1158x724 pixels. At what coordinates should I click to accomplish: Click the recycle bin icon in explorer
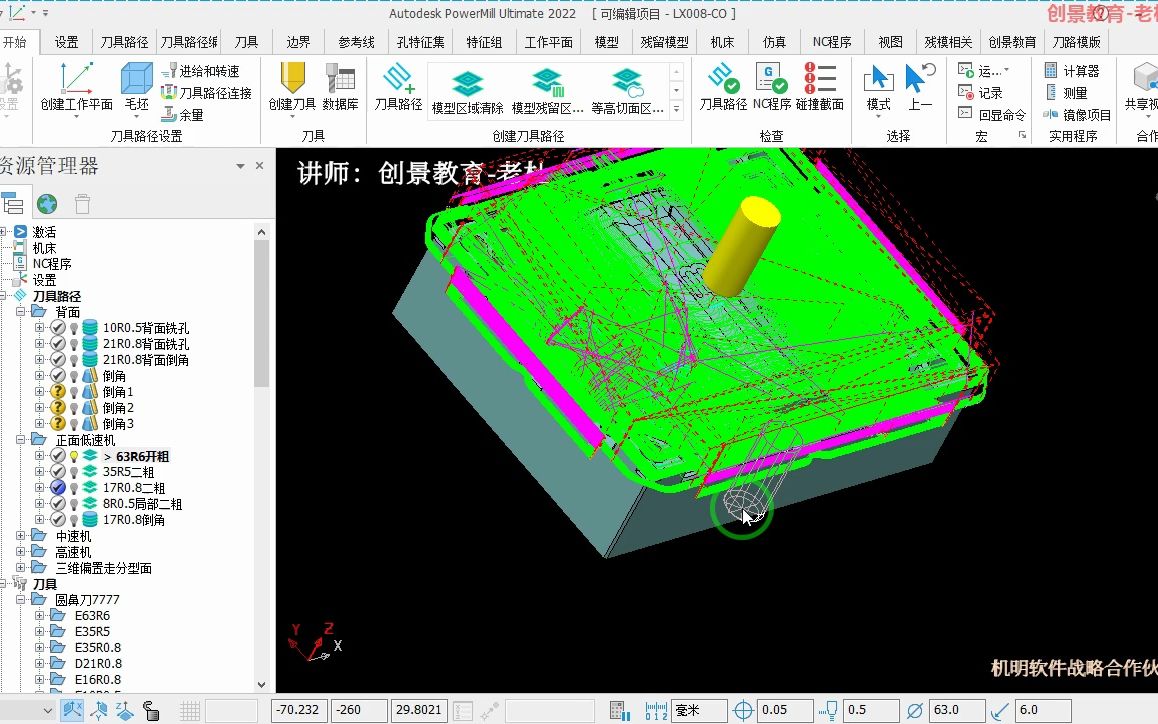tap(82, 203)
